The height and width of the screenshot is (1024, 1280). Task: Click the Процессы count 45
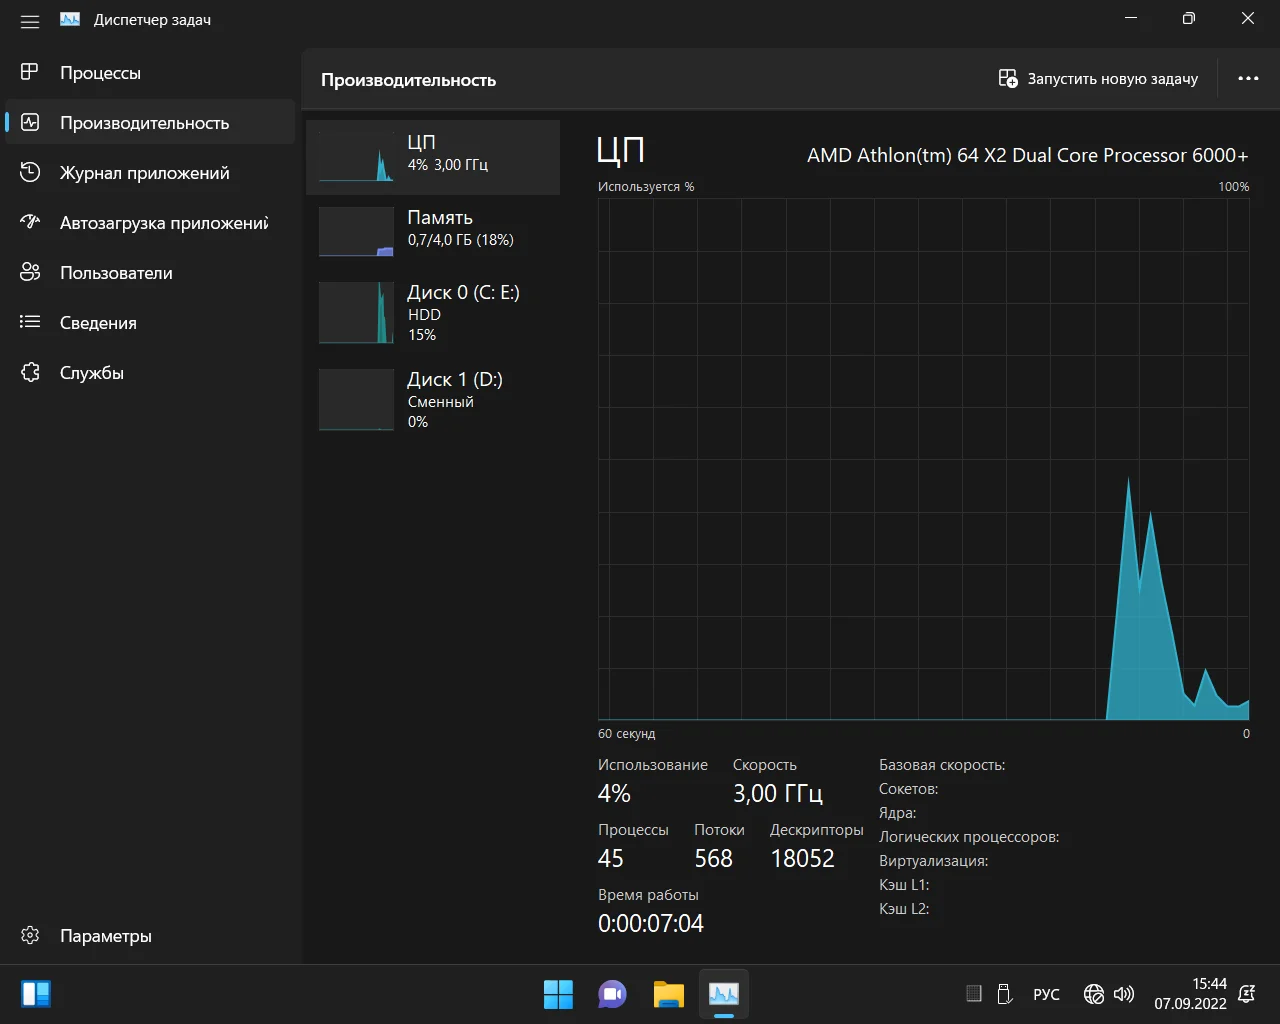click(611, 859)
